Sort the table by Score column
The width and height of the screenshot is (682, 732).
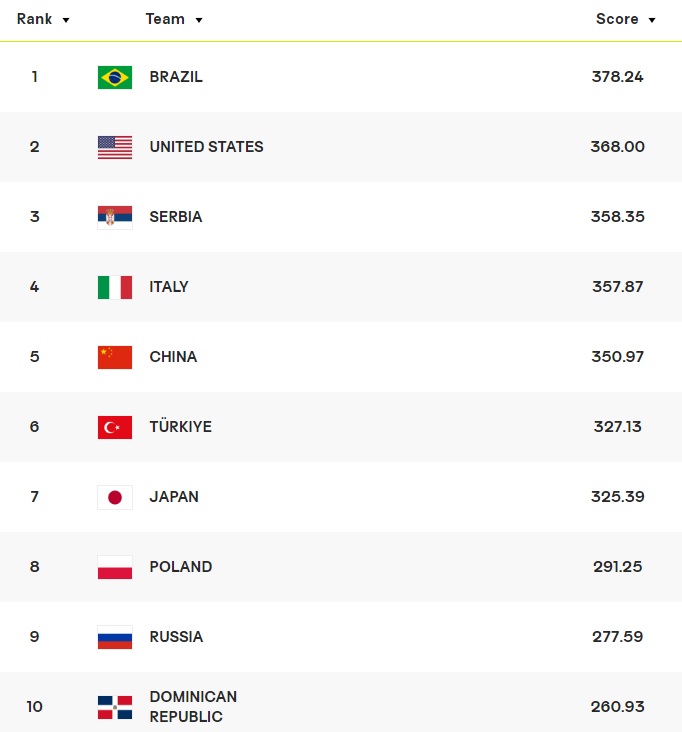625,19
